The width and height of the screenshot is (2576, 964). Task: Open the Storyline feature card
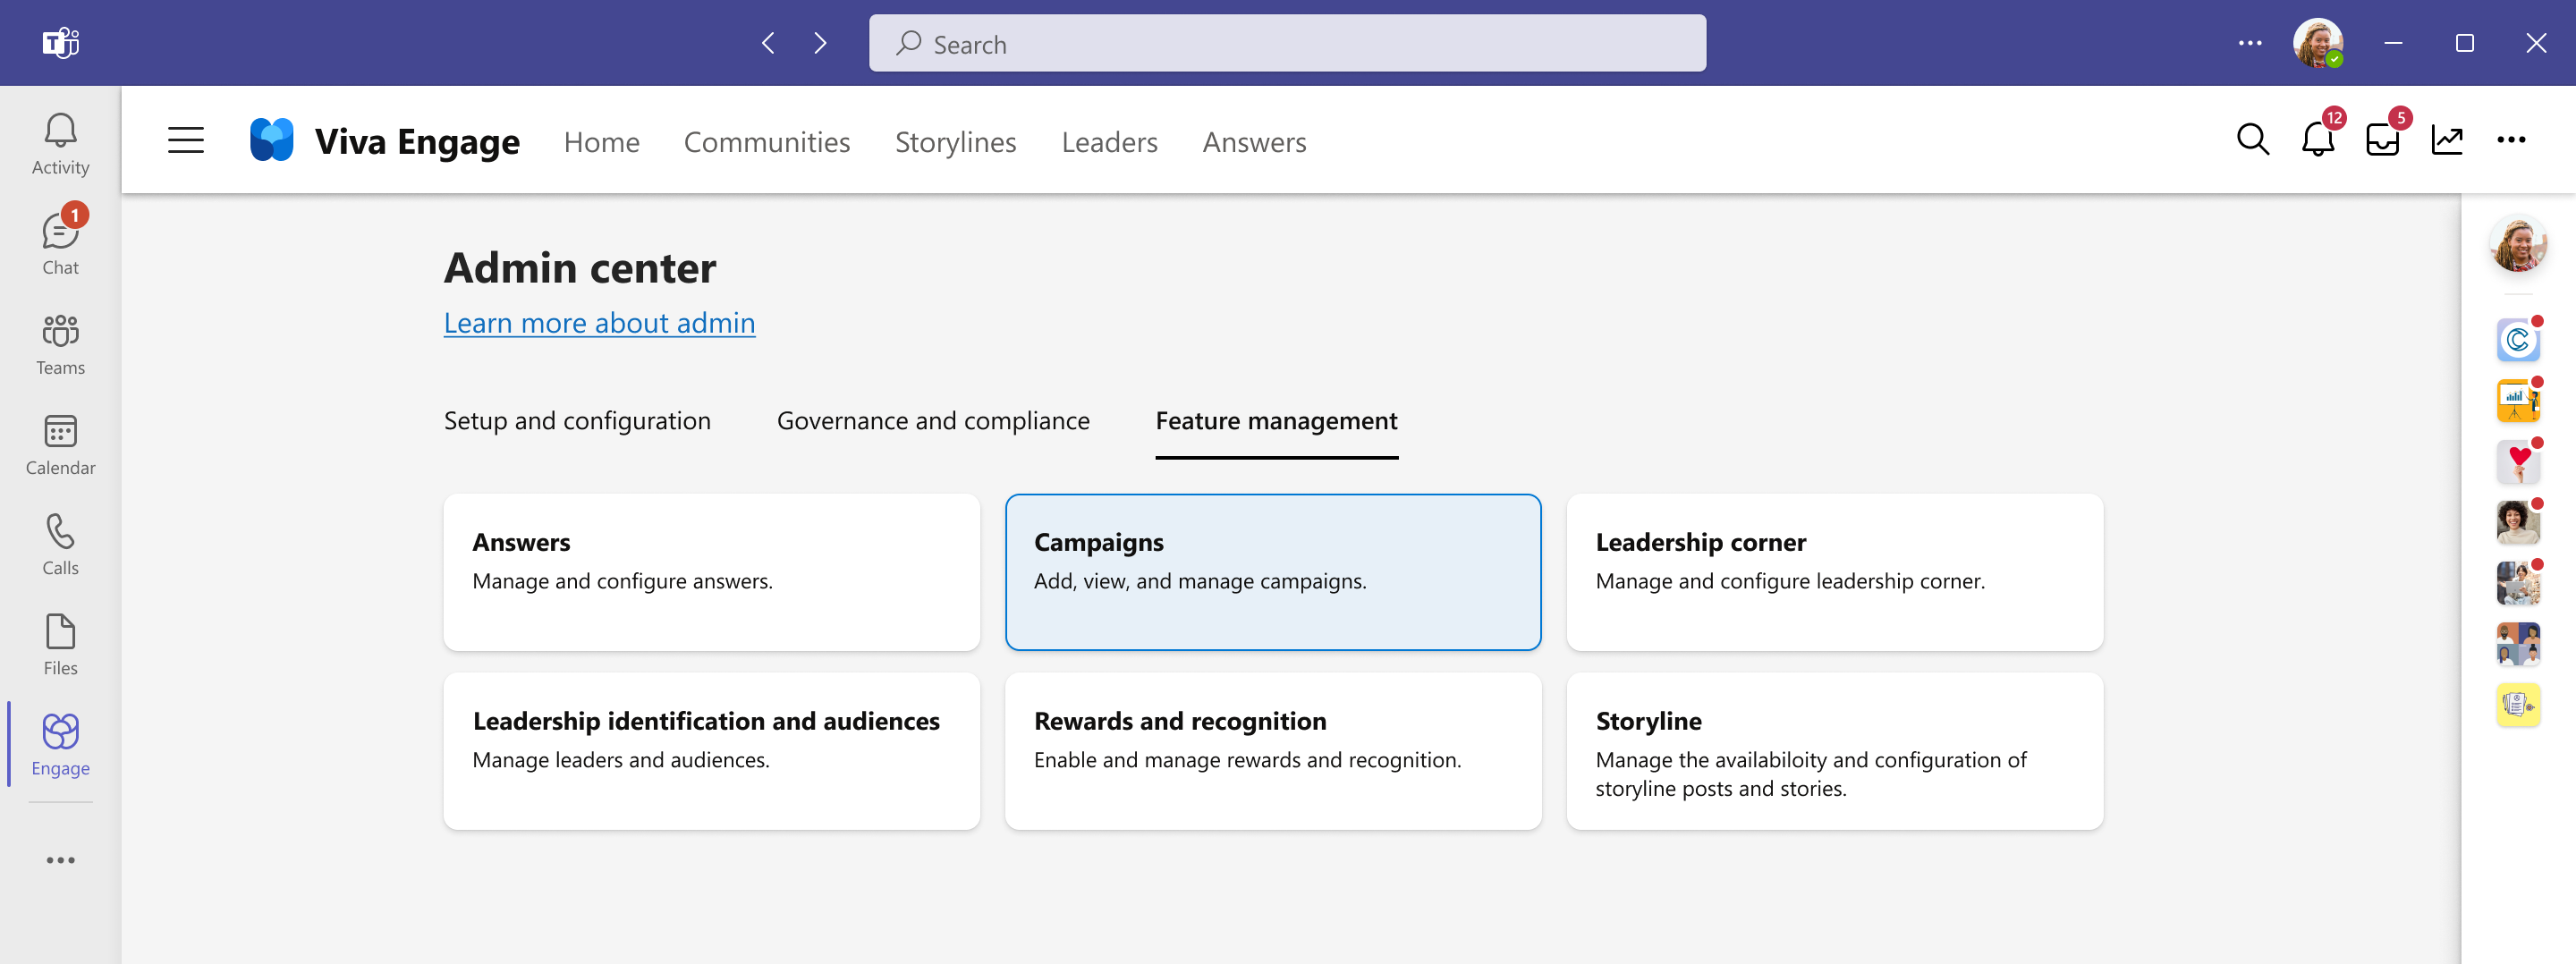(x=1834, y=750)
